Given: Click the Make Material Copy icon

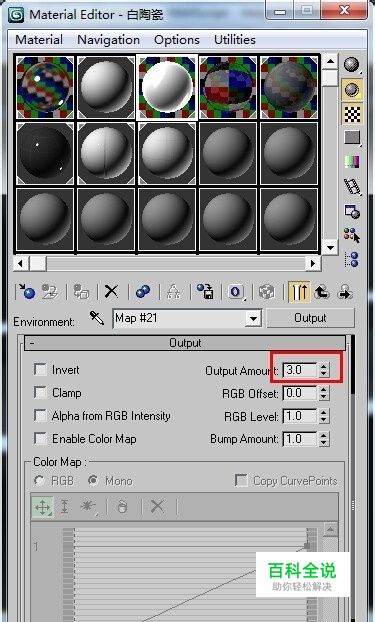Looking at the screenshot, I should tap(142, 292).
